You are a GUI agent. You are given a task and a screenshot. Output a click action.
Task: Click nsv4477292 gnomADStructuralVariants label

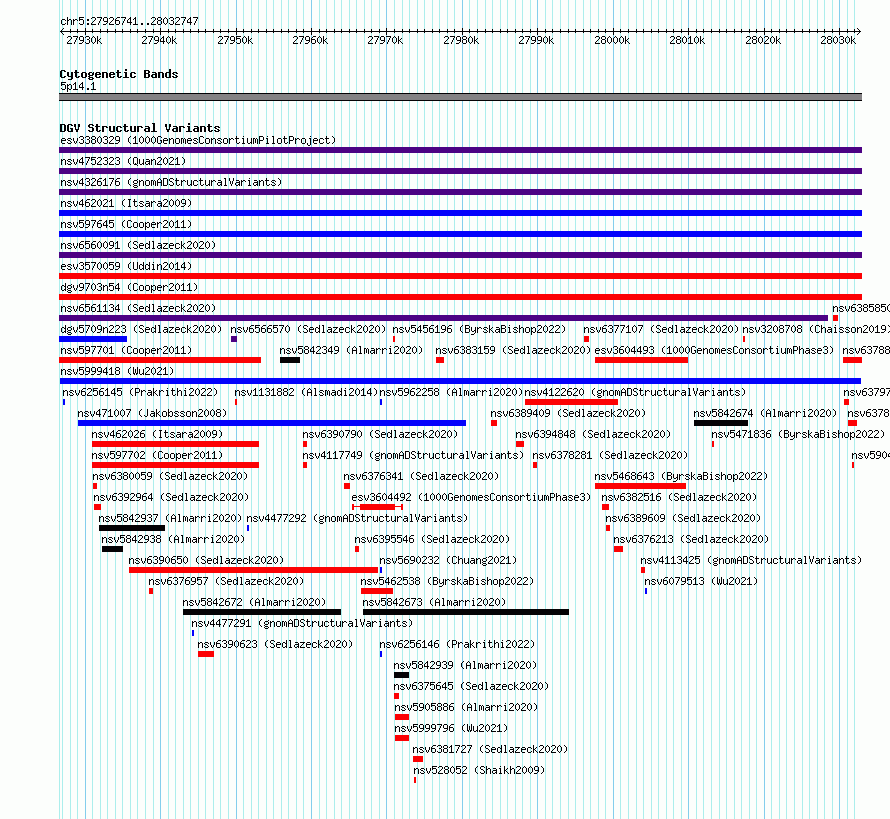357,518
